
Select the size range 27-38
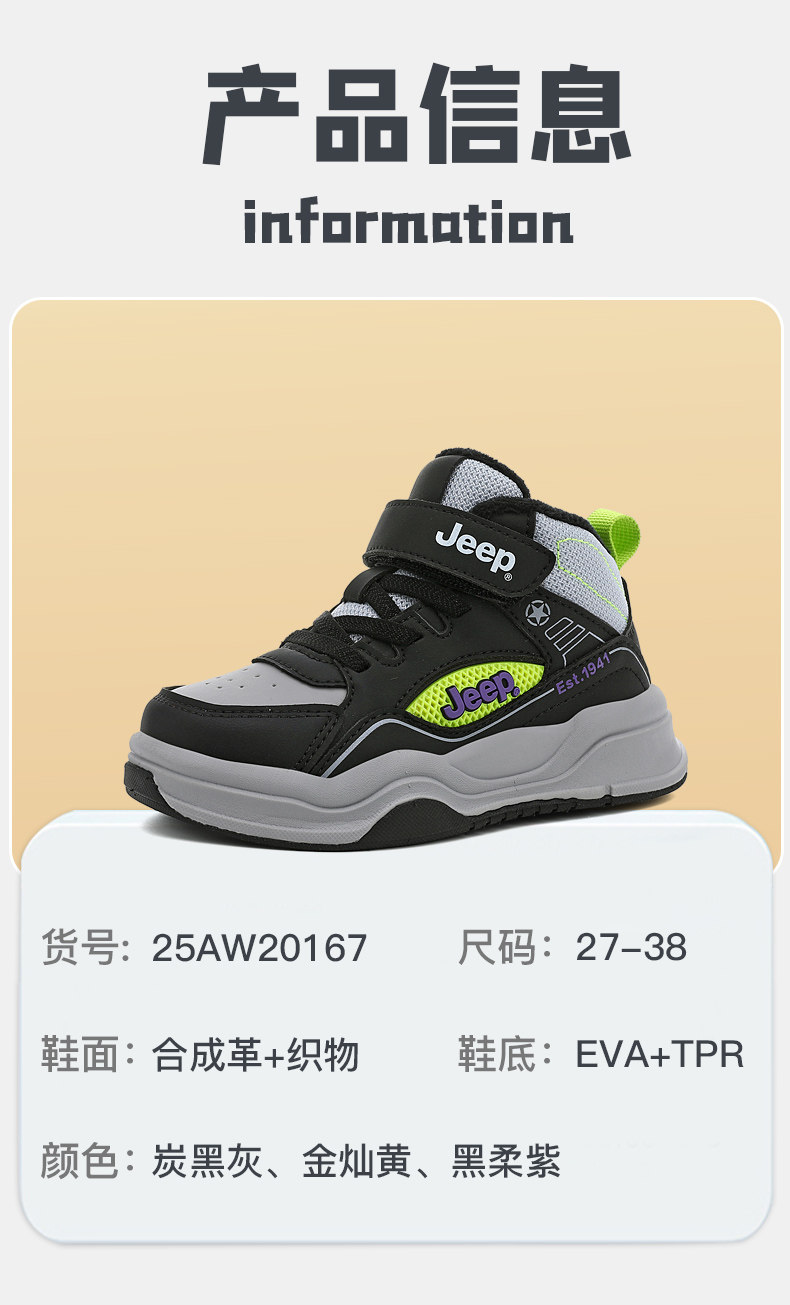631,948
